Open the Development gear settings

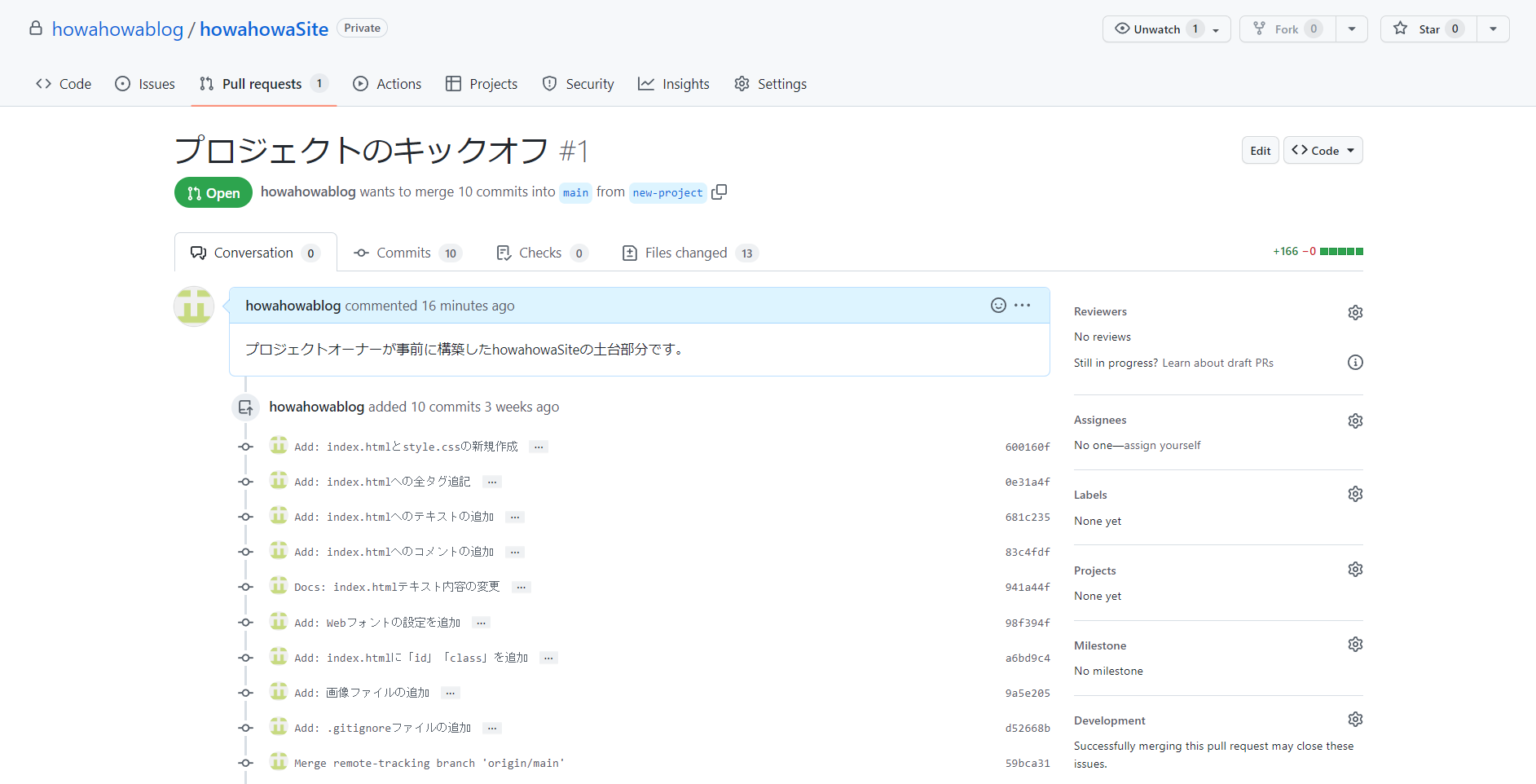pyautogui.click(x=1355, y=719)
